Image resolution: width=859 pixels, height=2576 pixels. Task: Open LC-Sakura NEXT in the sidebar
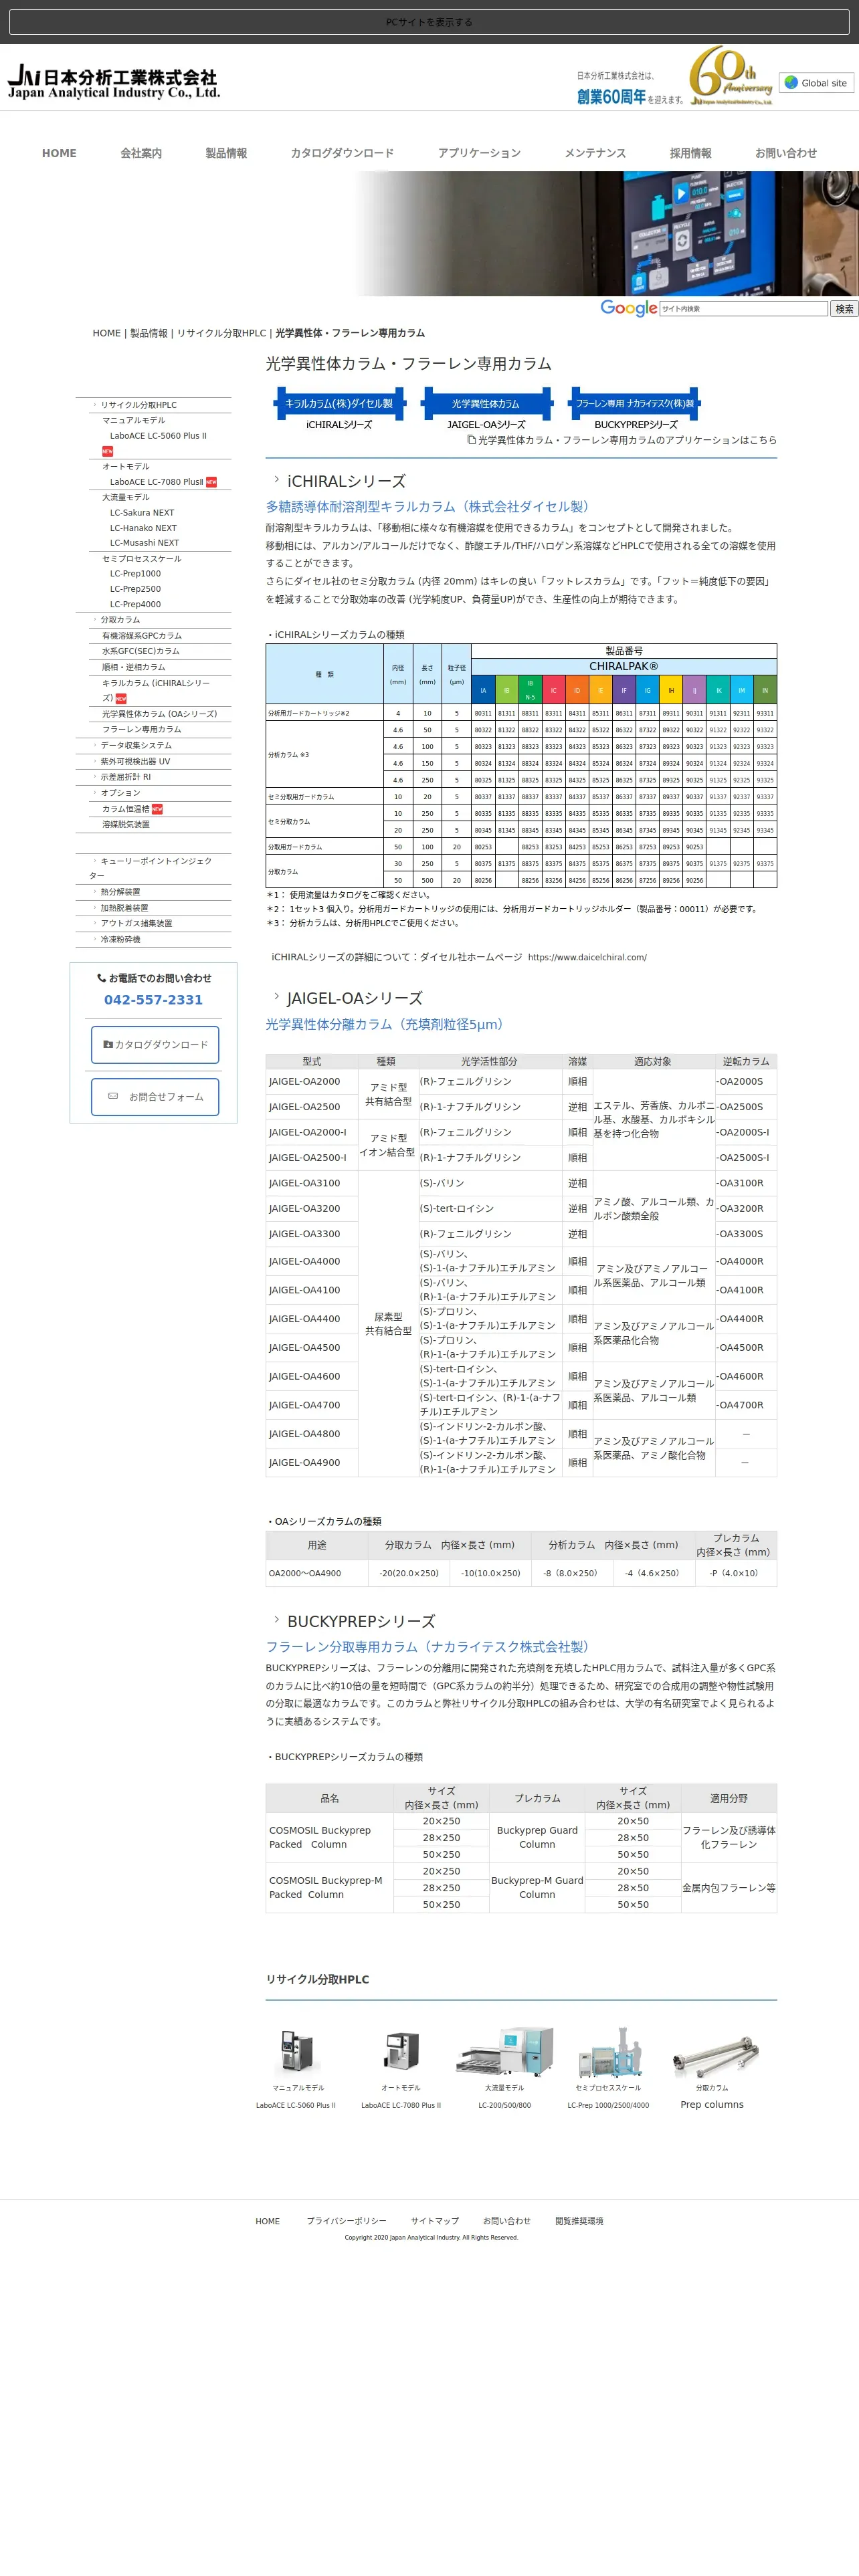coord(142,513)
